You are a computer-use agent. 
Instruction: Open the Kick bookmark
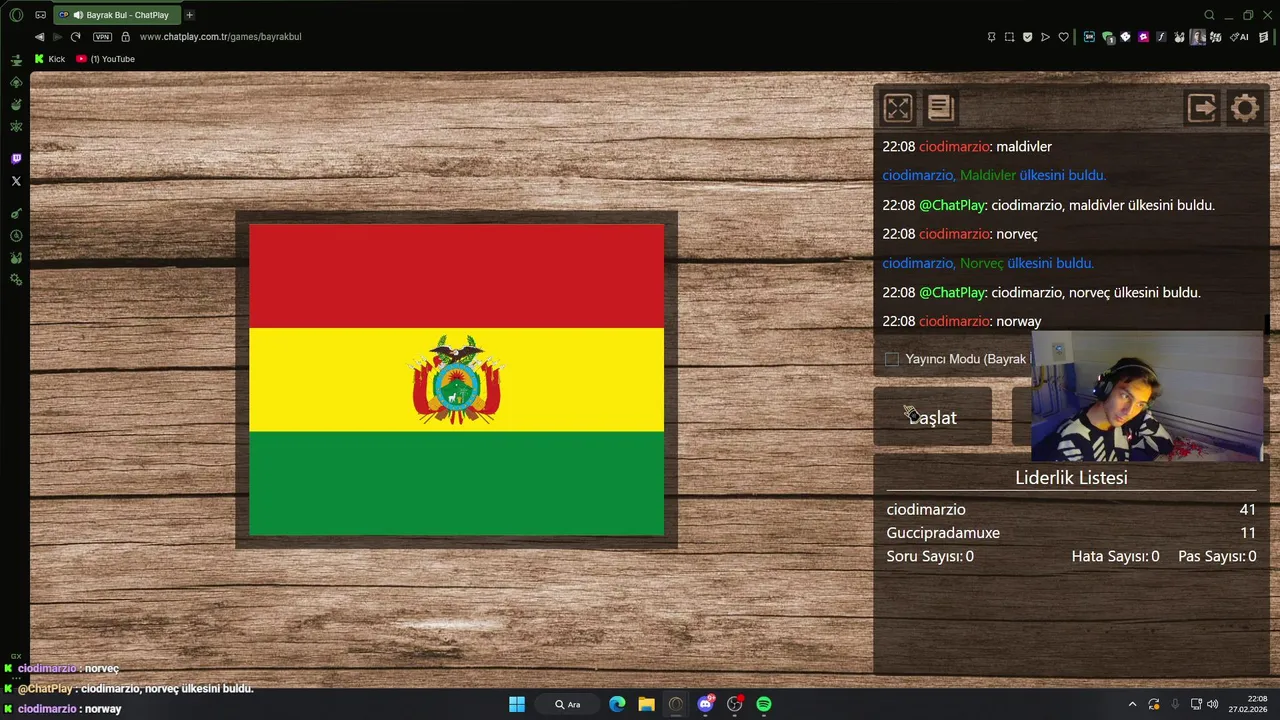click(49, 59)
